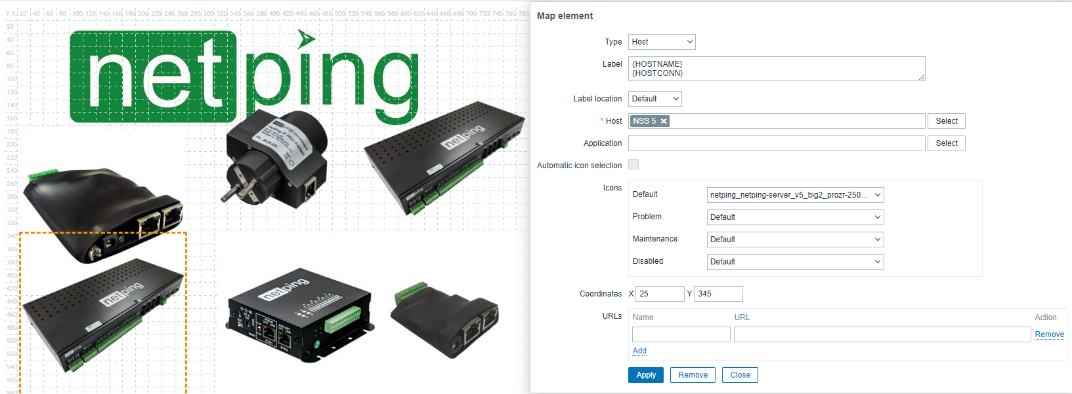Image resolution: width=1072 pixels, height=394 pixels.
Task: Select the selected NetPing server in dashed box
Action: tap(103, 313)
